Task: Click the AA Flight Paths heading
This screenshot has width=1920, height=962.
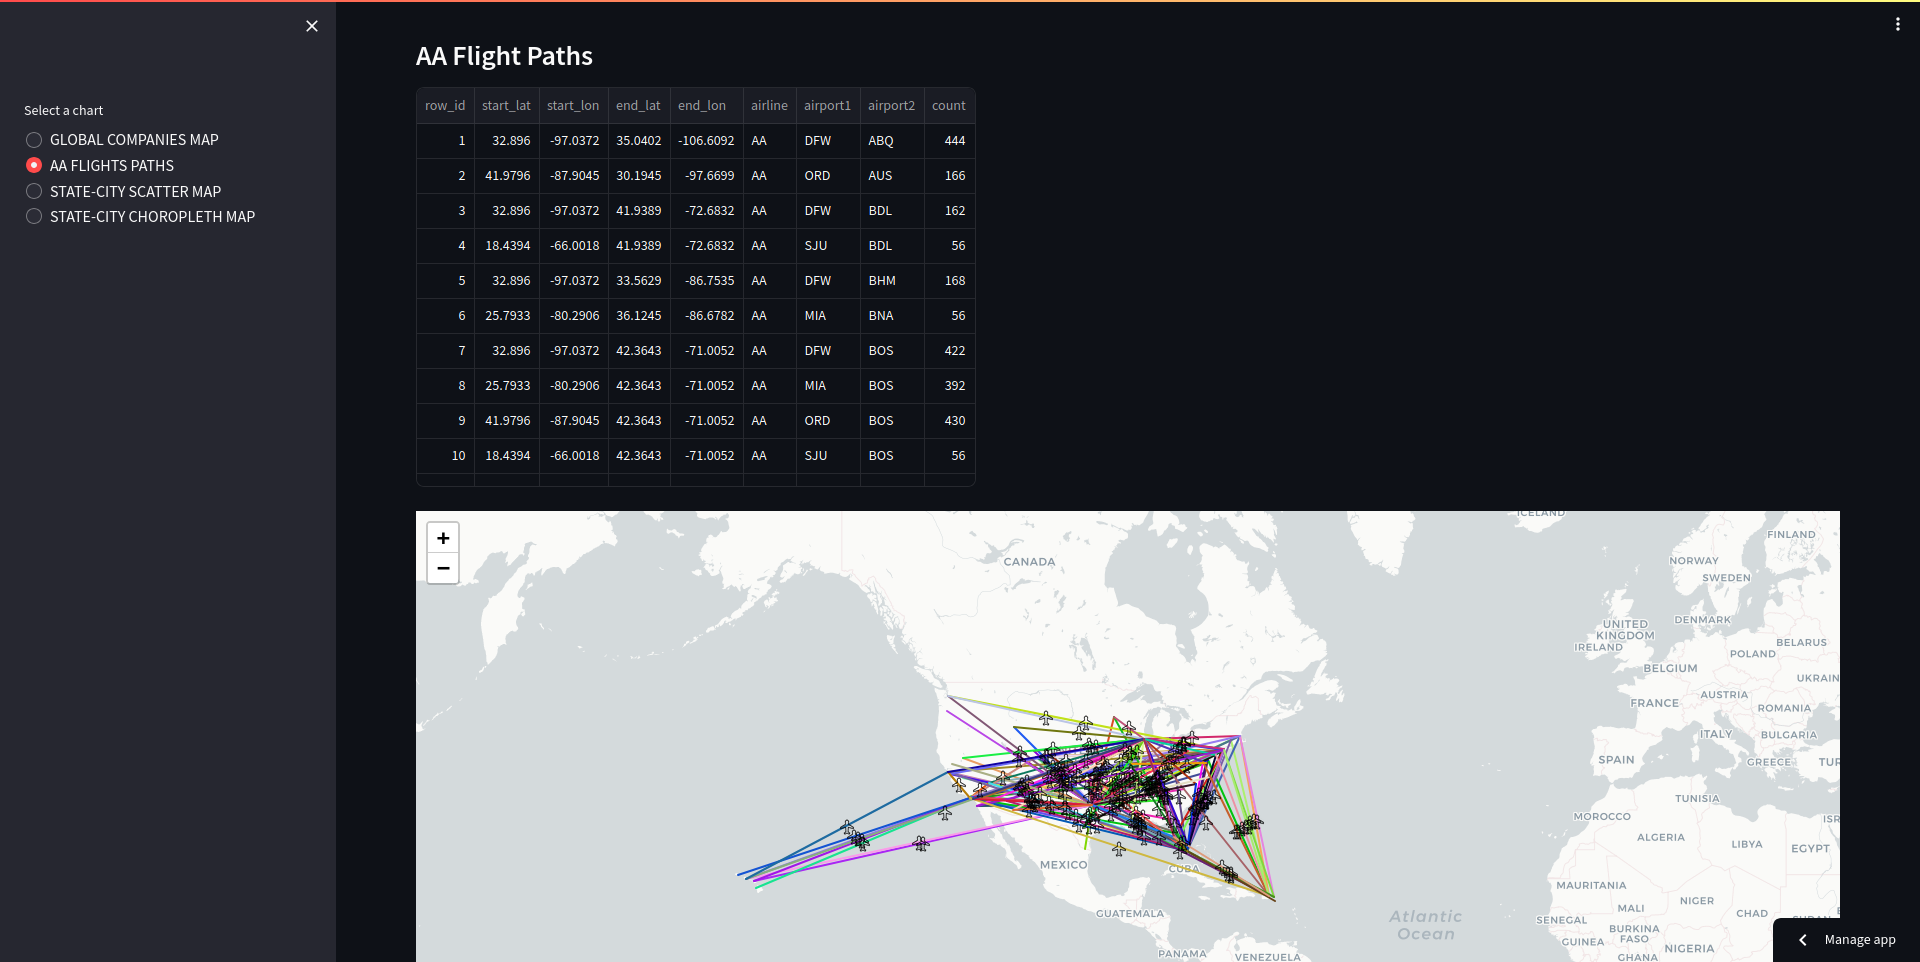Action: (504, 57)
